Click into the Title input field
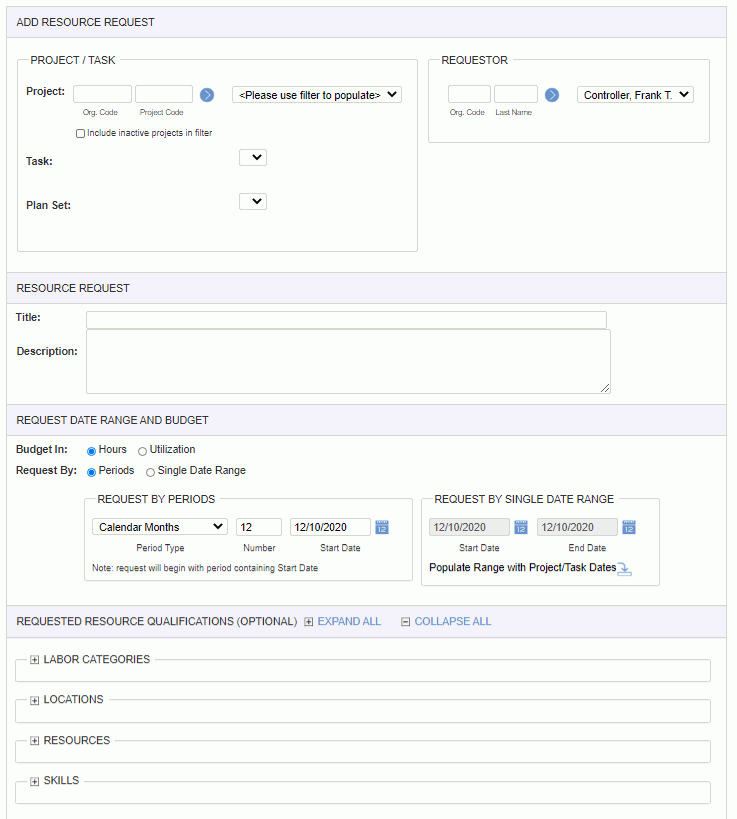This screenshot has height=819, width=737. coord(346,320)
